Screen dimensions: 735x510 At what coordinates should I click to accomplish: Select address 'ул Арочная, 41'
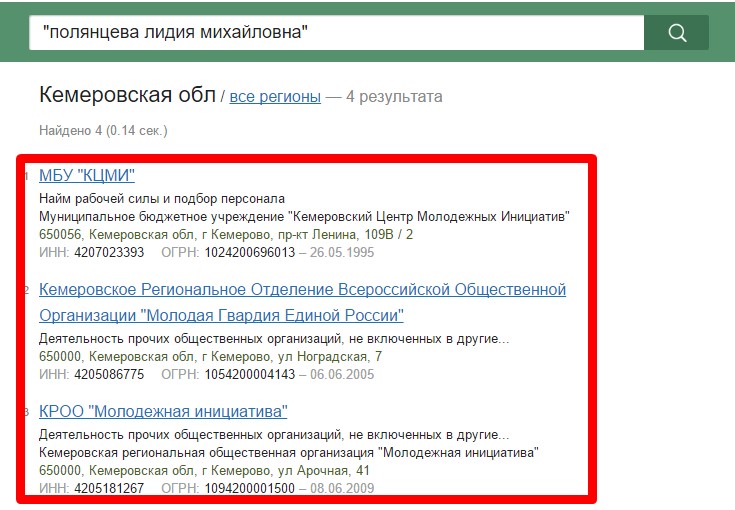[324, 471]
